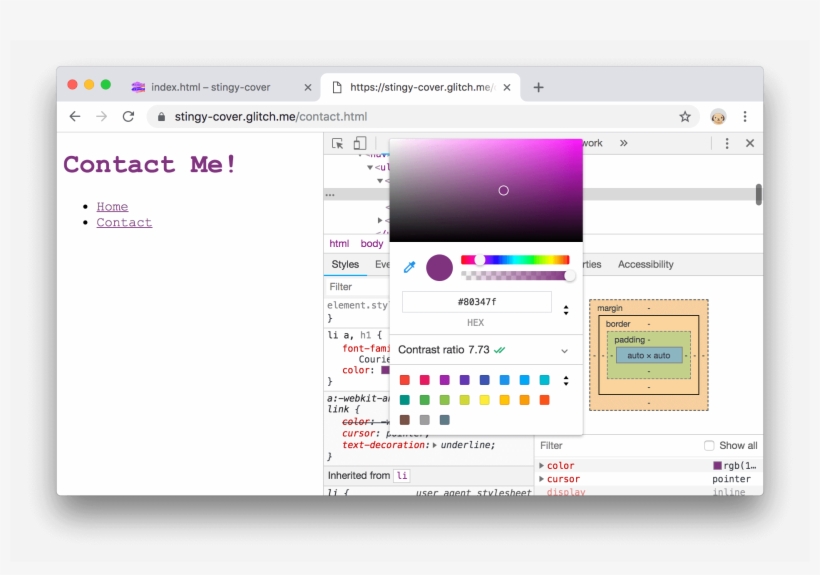Open the Styles tab
The width and height of the screenshot is (820, 575).
coord(345,264)
